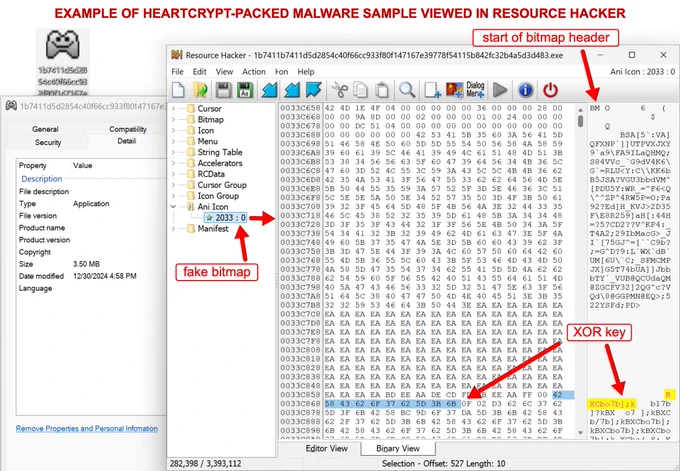Click Date modified 12/30/2024 4:58 PM value
The height and width of the screenshot is (471, 680).
105,276
